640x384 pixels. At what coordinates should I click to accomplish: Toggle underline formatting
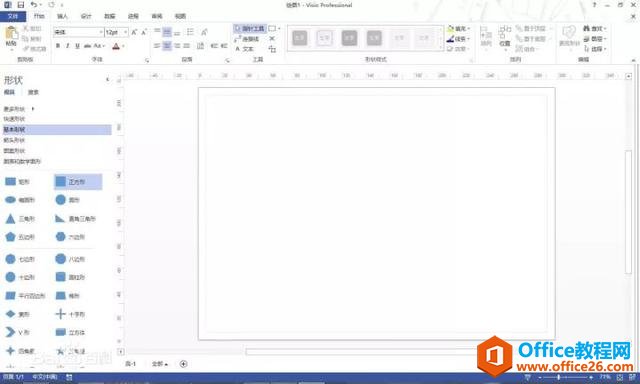click(77, 46)
